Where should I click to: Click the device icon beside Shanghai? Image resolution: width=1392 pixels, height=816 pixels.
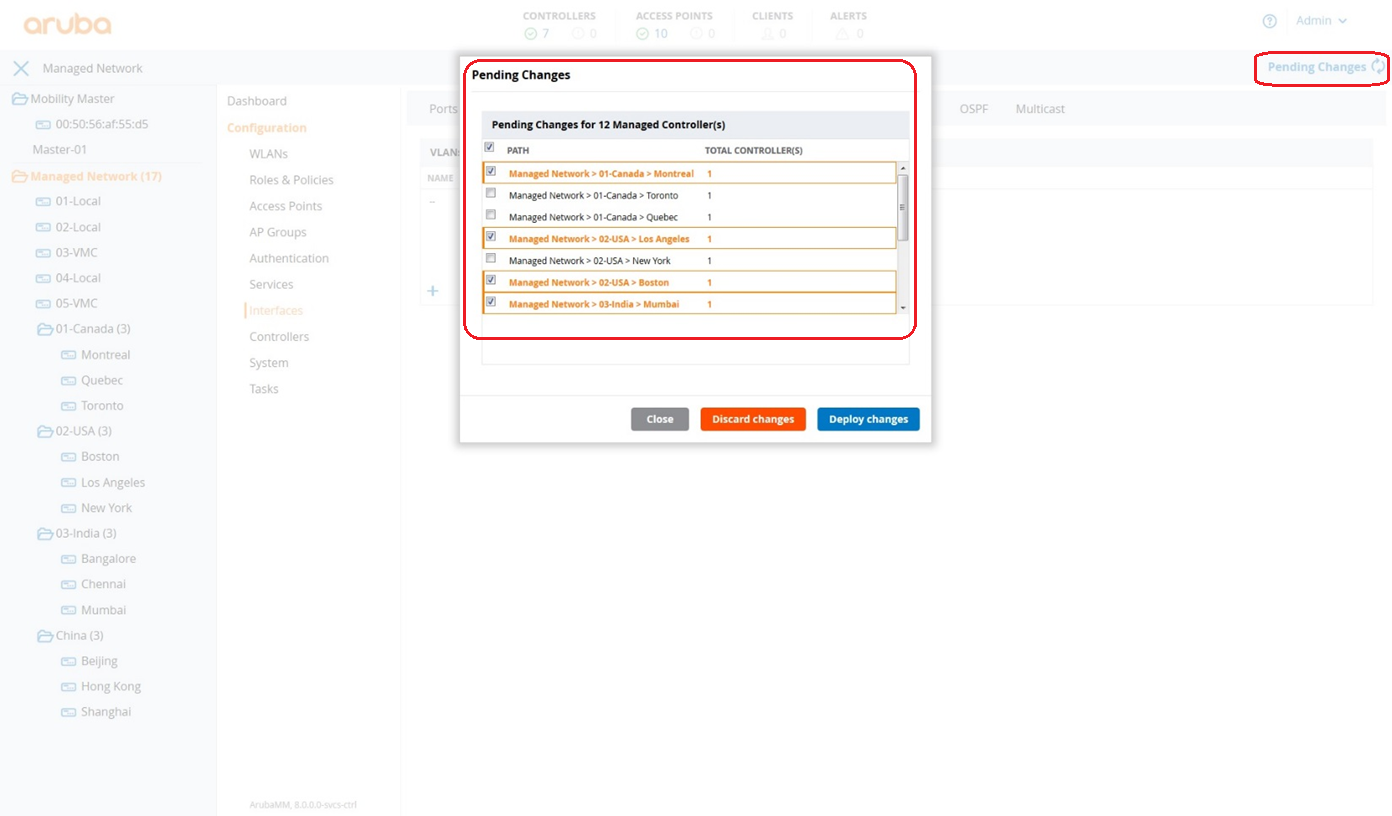click(x=68, y=712)
